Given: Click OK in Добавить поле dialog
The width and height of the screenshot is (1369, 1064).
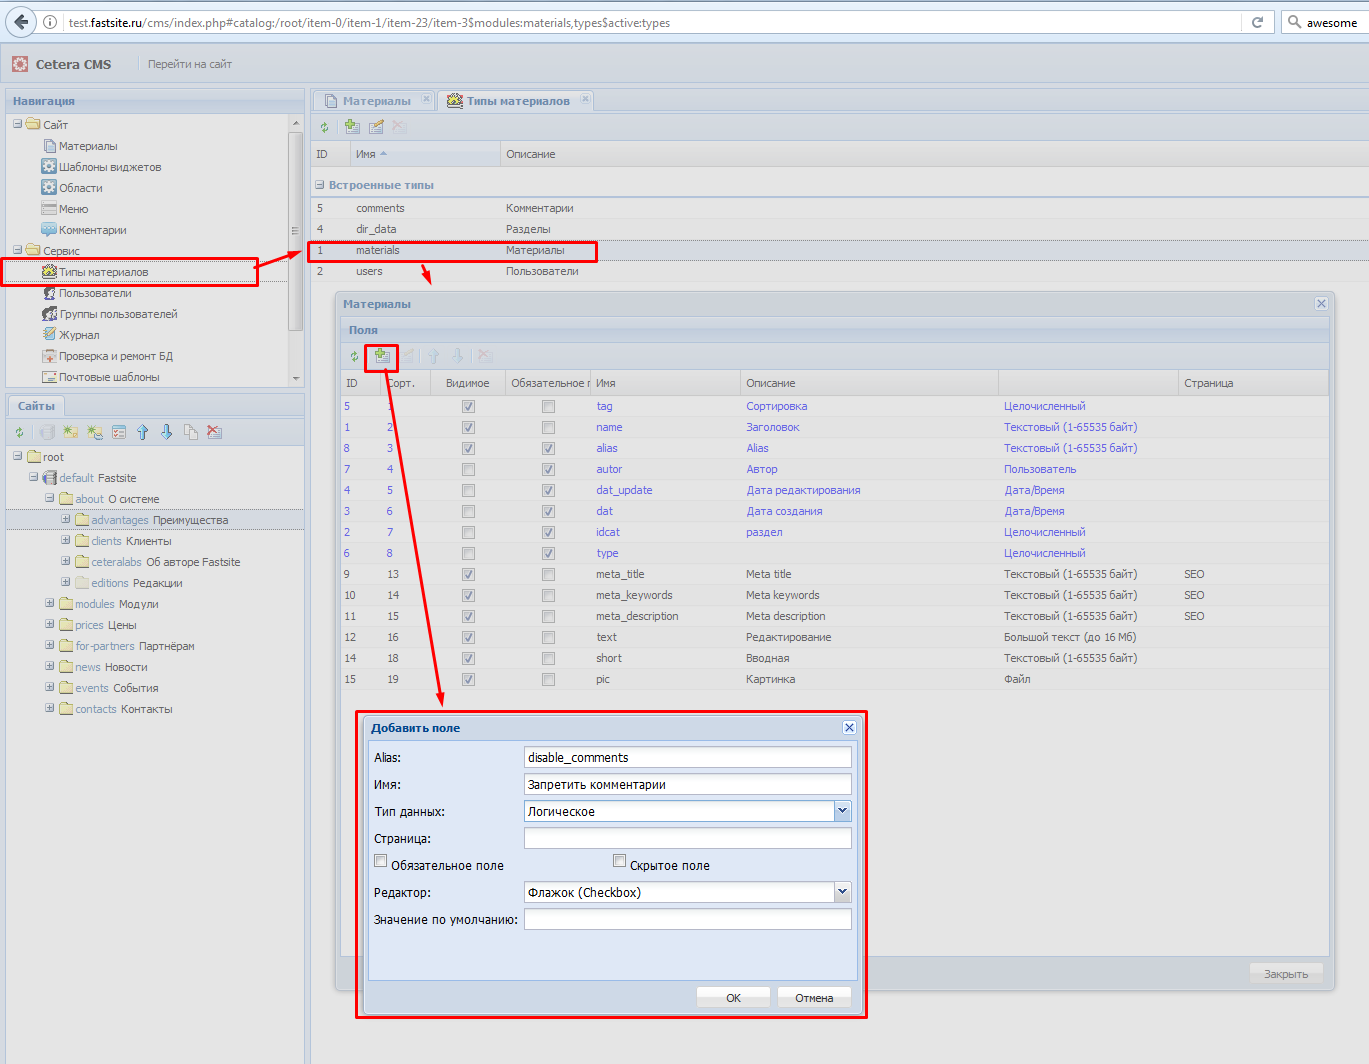Looking at the screenshot, I should (x=733, y=998).
